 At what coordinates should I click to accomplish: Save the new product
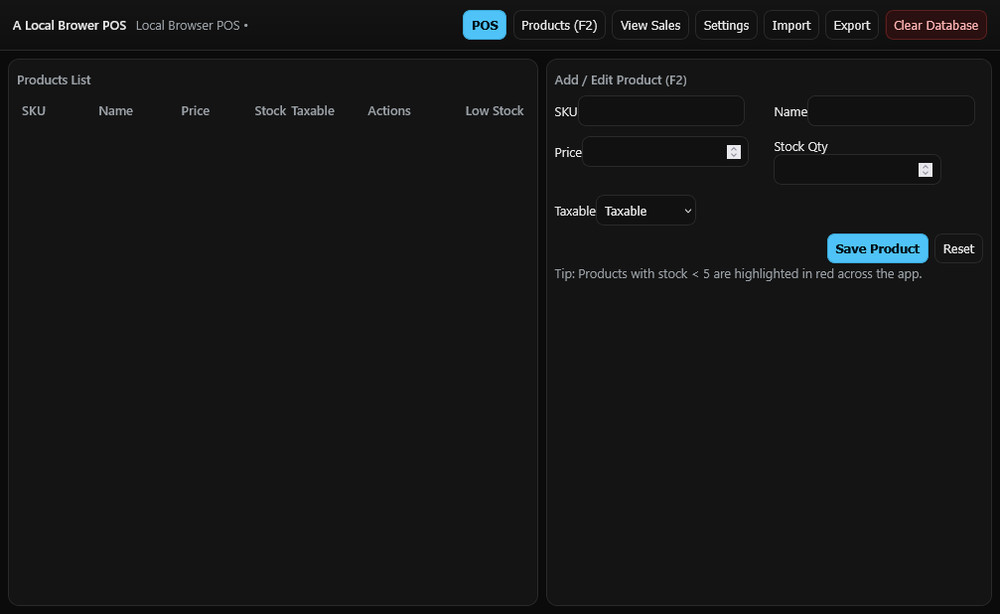[x=877, y=248]
